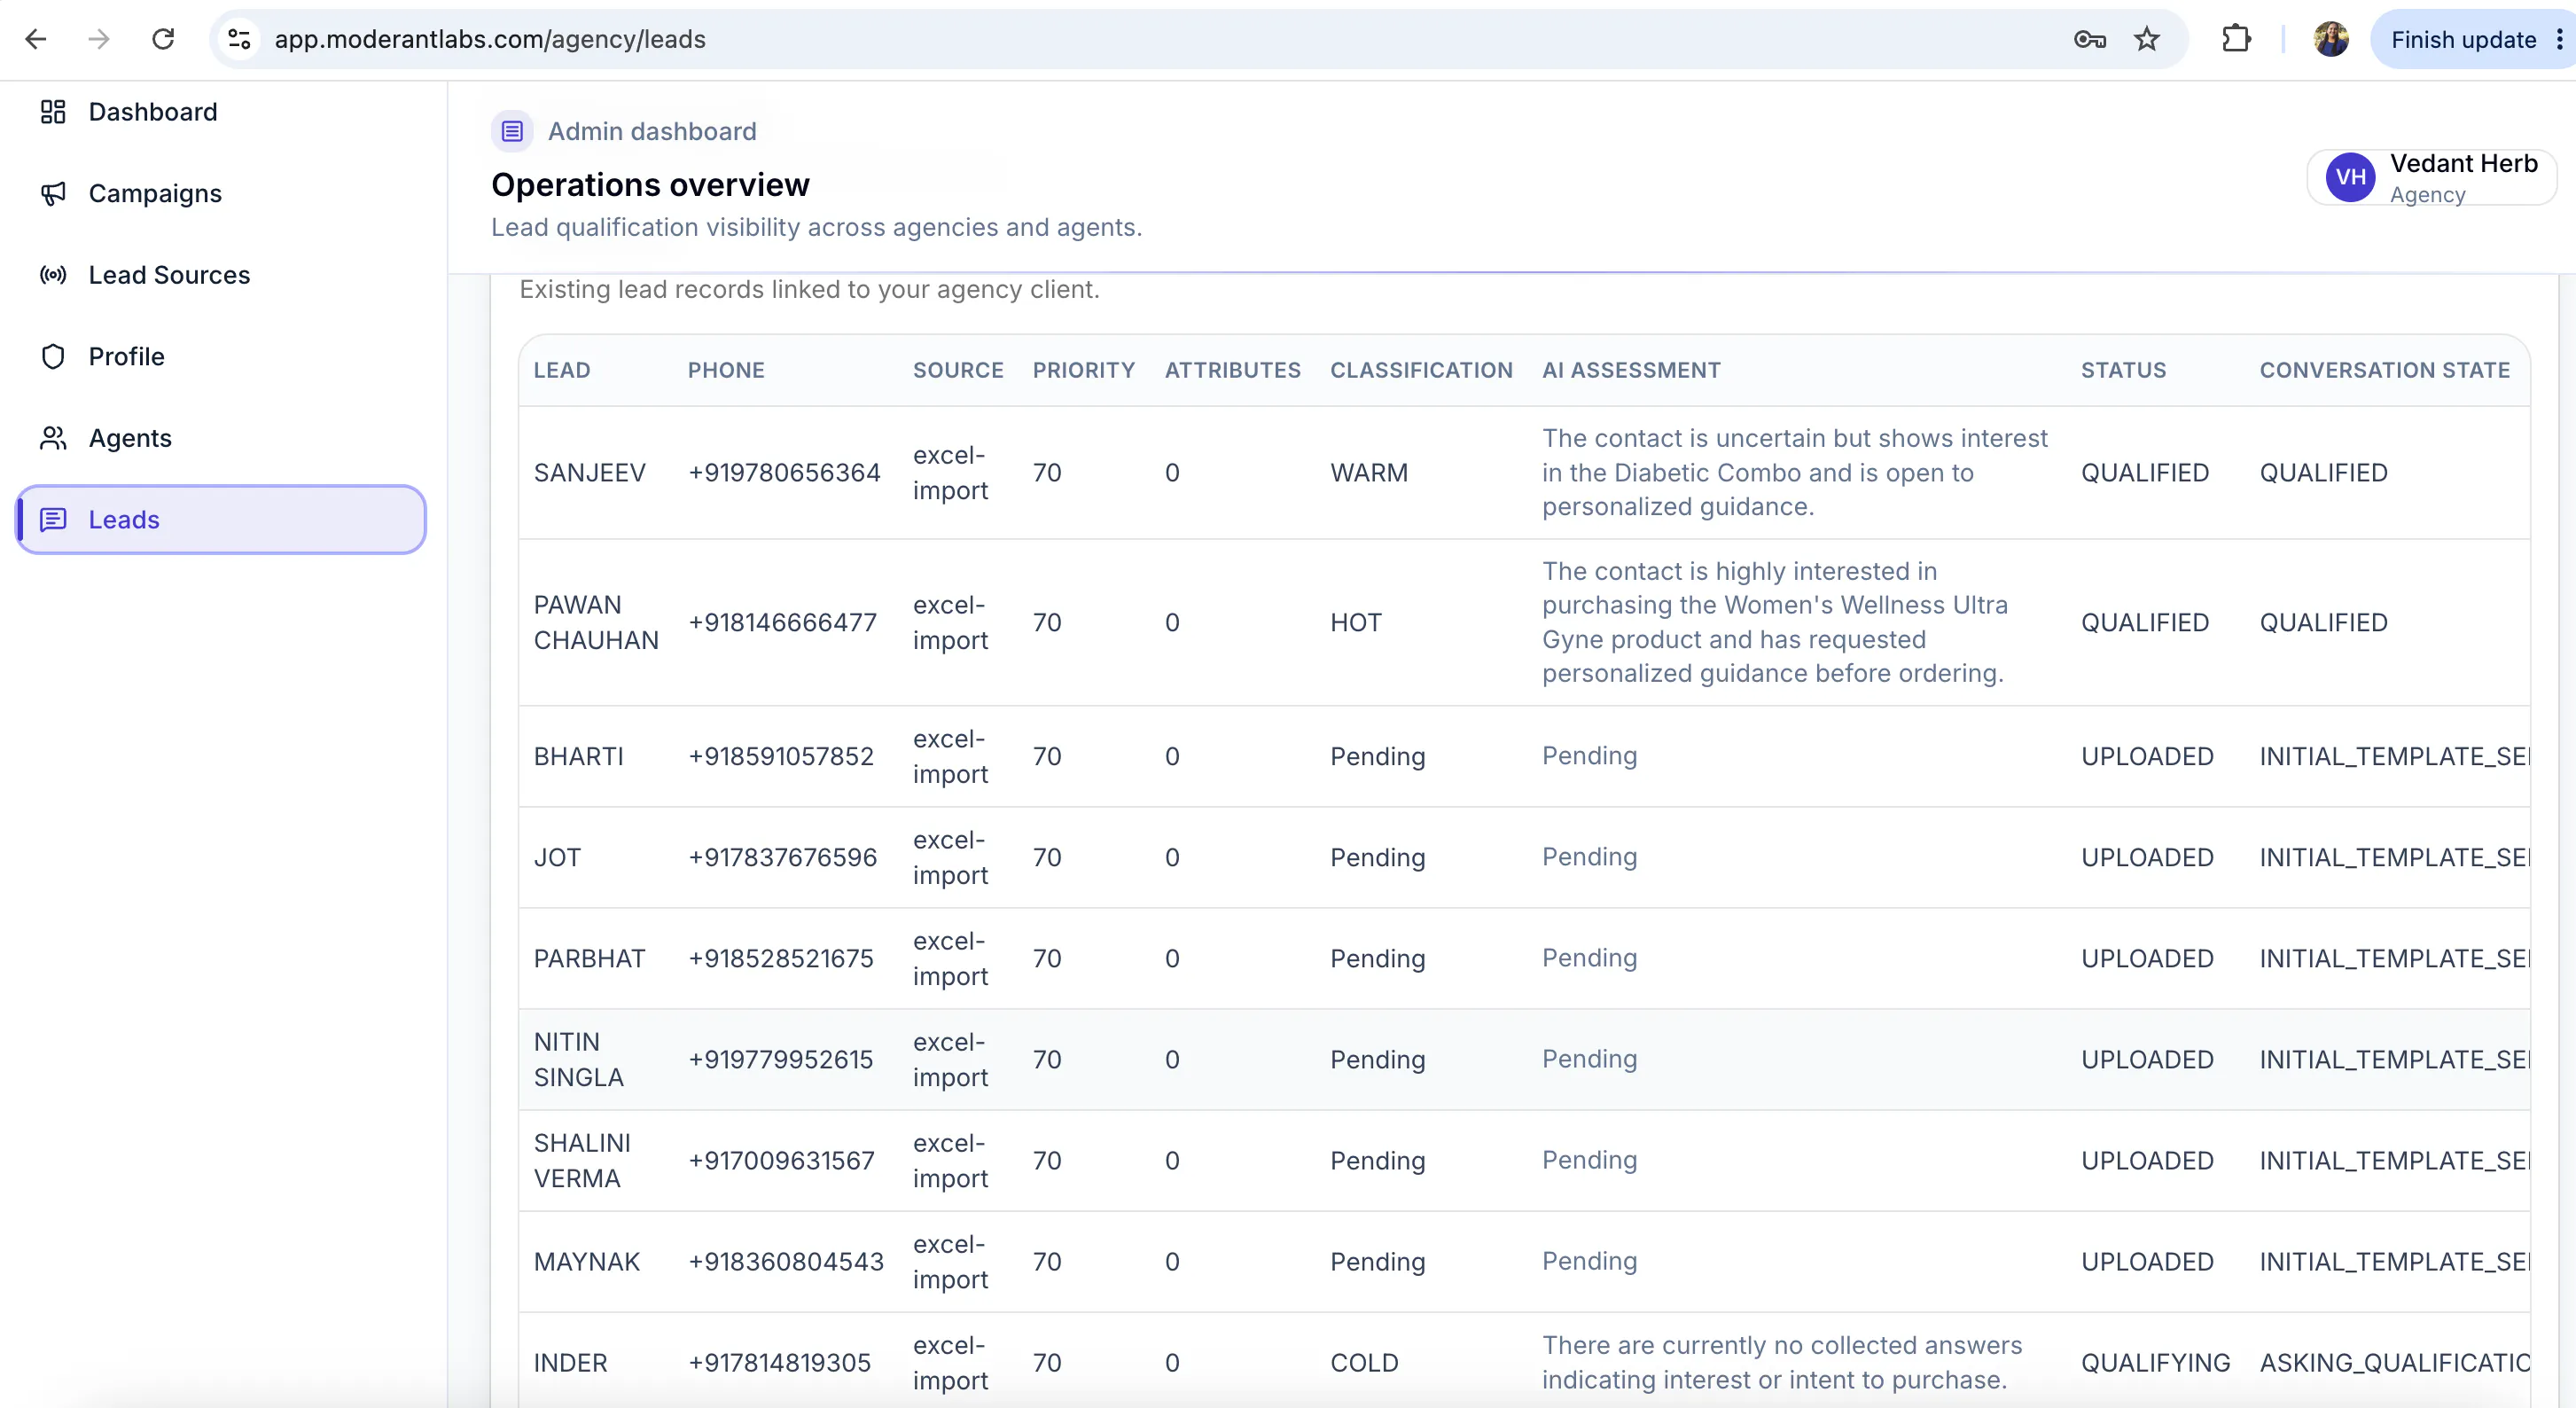The height and width of the screenshot is (1408, 2576).
Task: Click the VH user avatar circle
Action: (x=2350, y=177)
